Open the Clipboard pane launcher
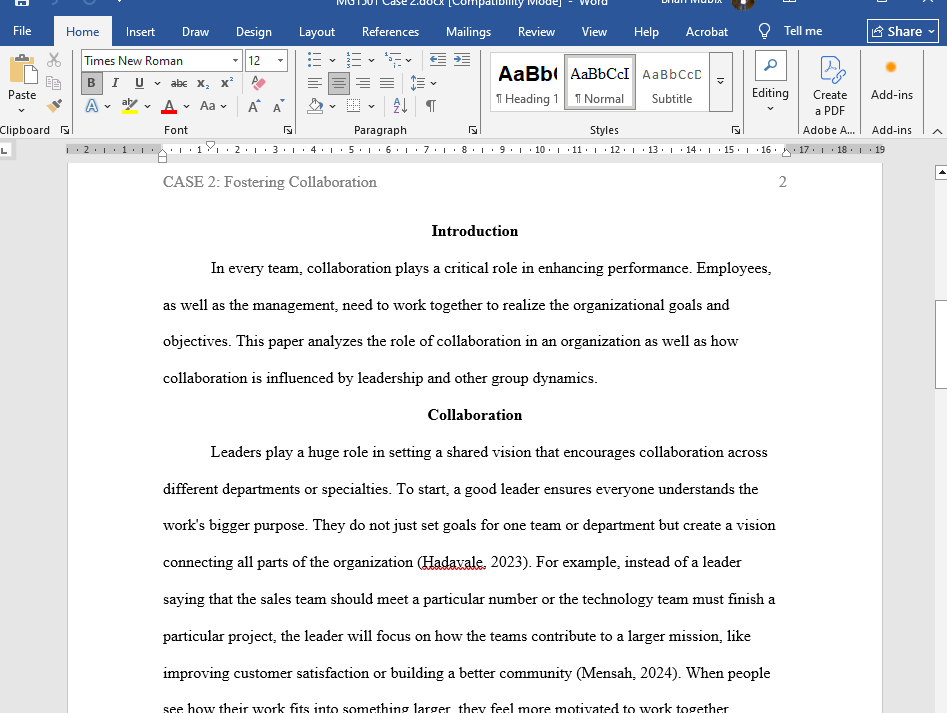The image size is (947, 713). [65, 130]
